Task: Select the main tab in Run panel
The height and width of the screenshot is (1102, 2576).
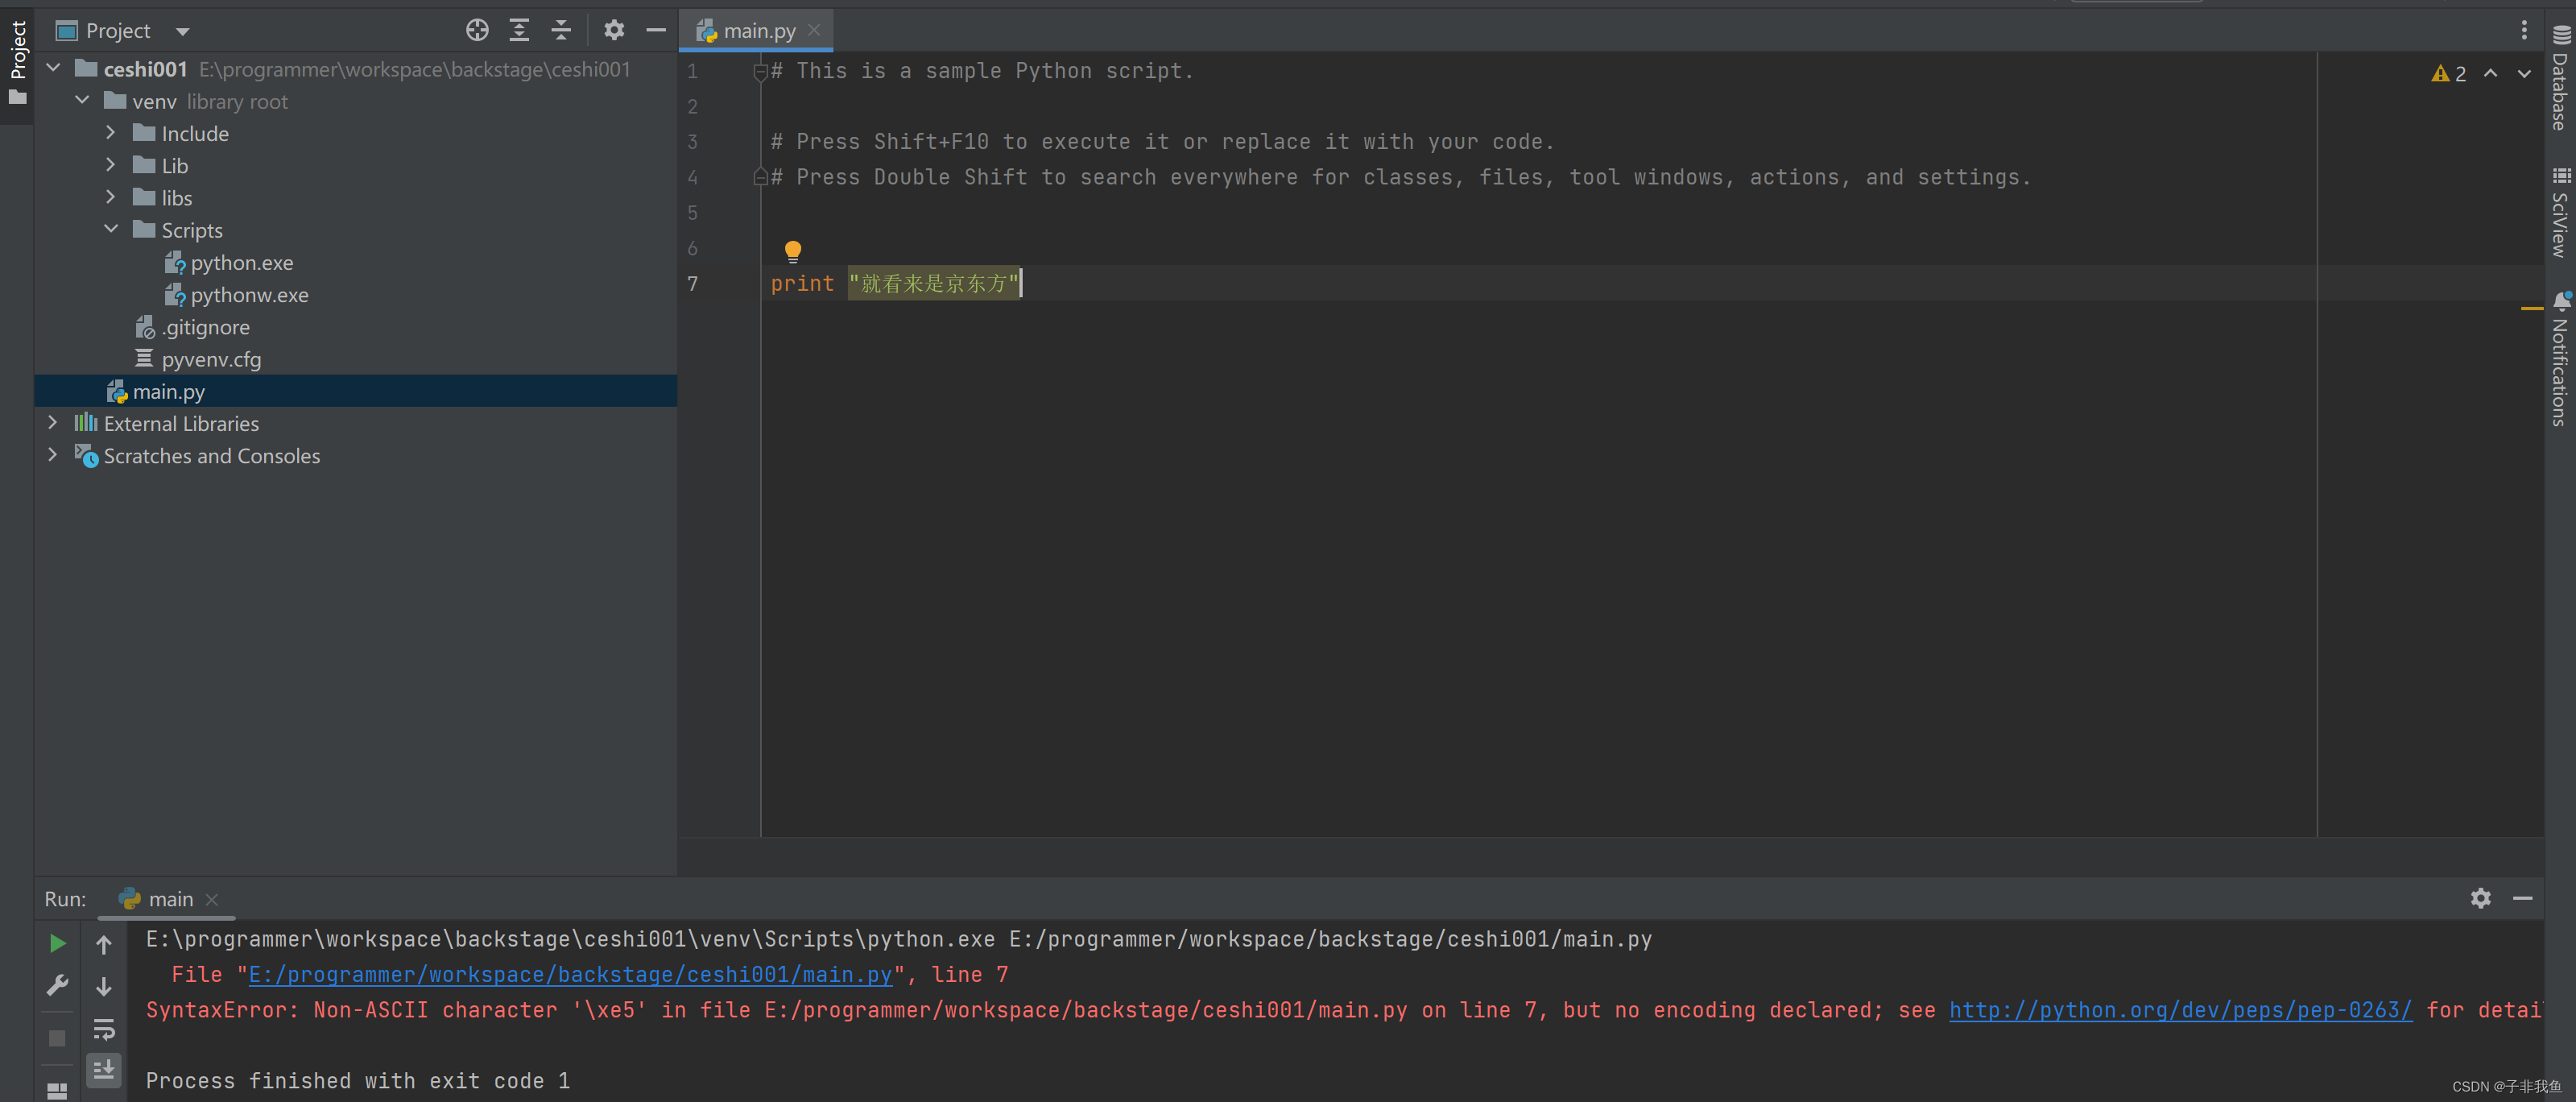Action: 168,899
